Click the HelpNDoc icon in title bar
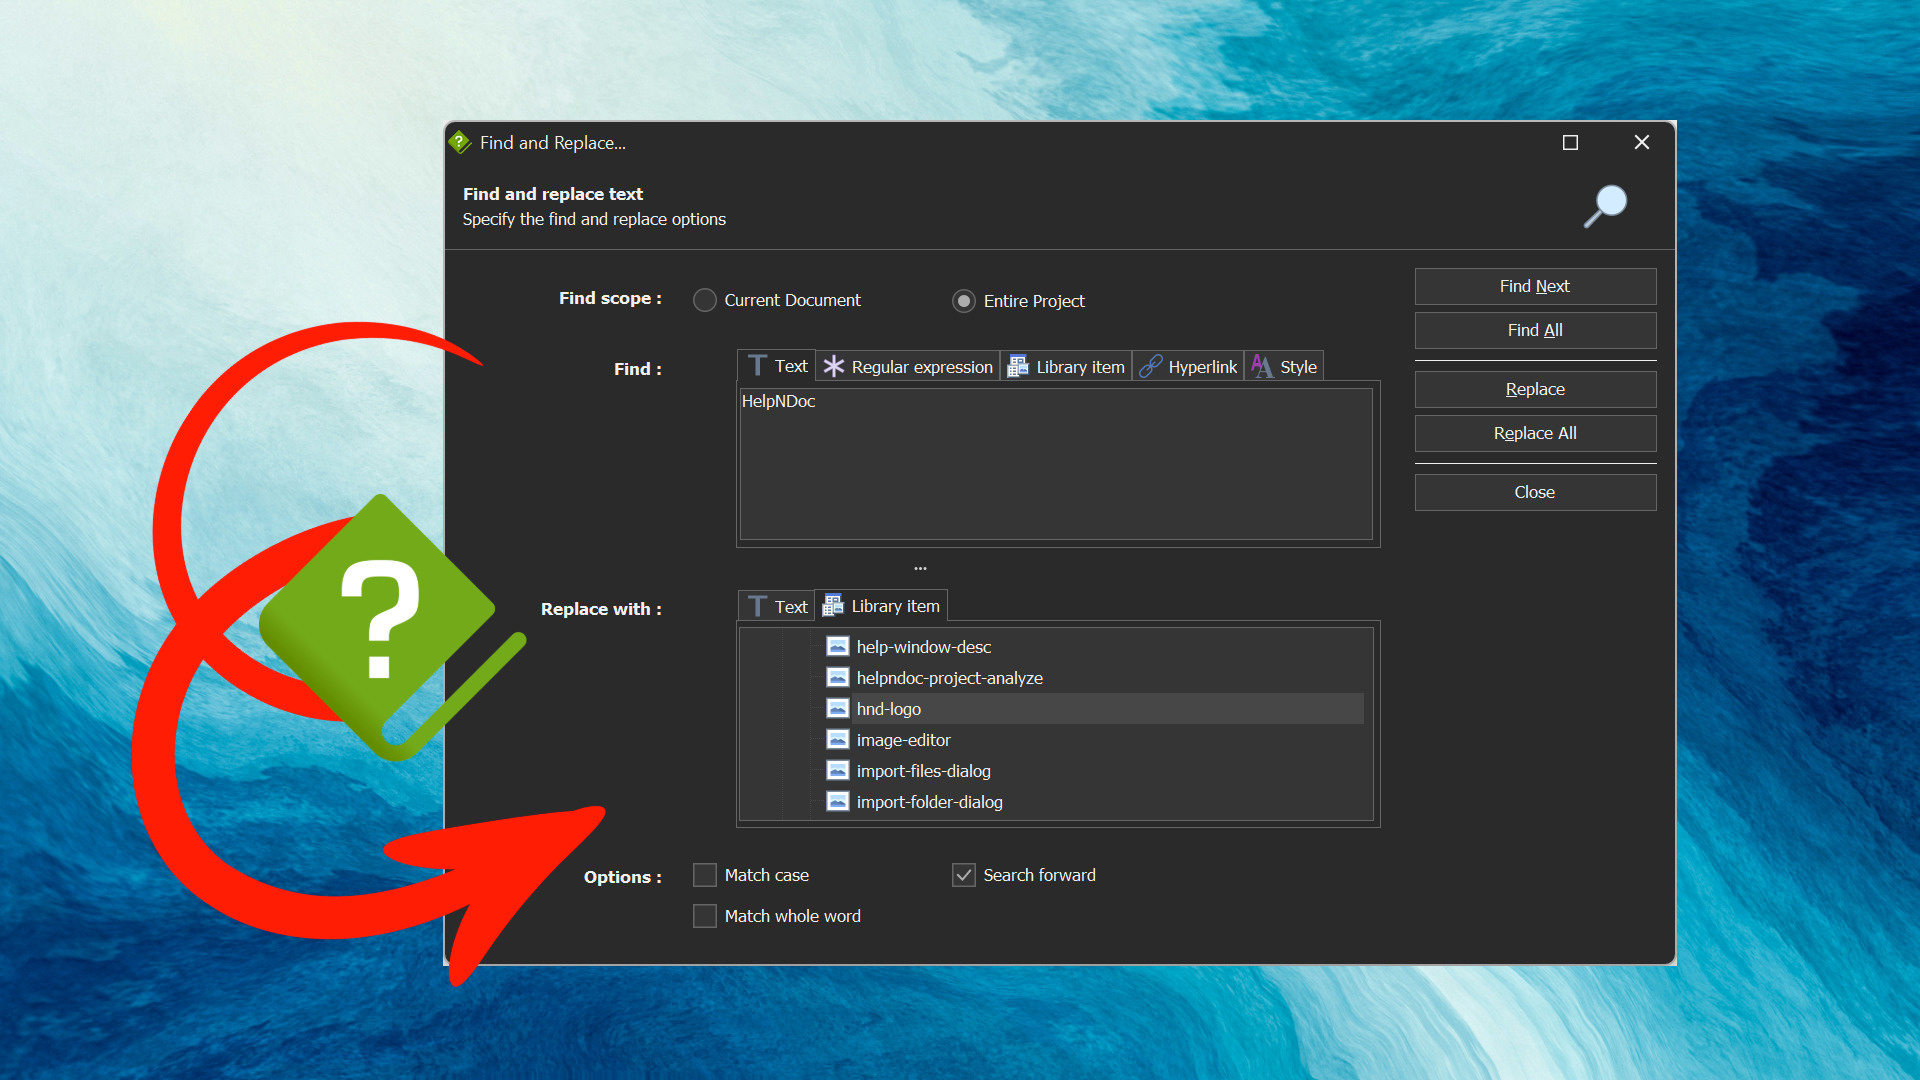Screen dimensions: 1920x1080 coord(460,142)
